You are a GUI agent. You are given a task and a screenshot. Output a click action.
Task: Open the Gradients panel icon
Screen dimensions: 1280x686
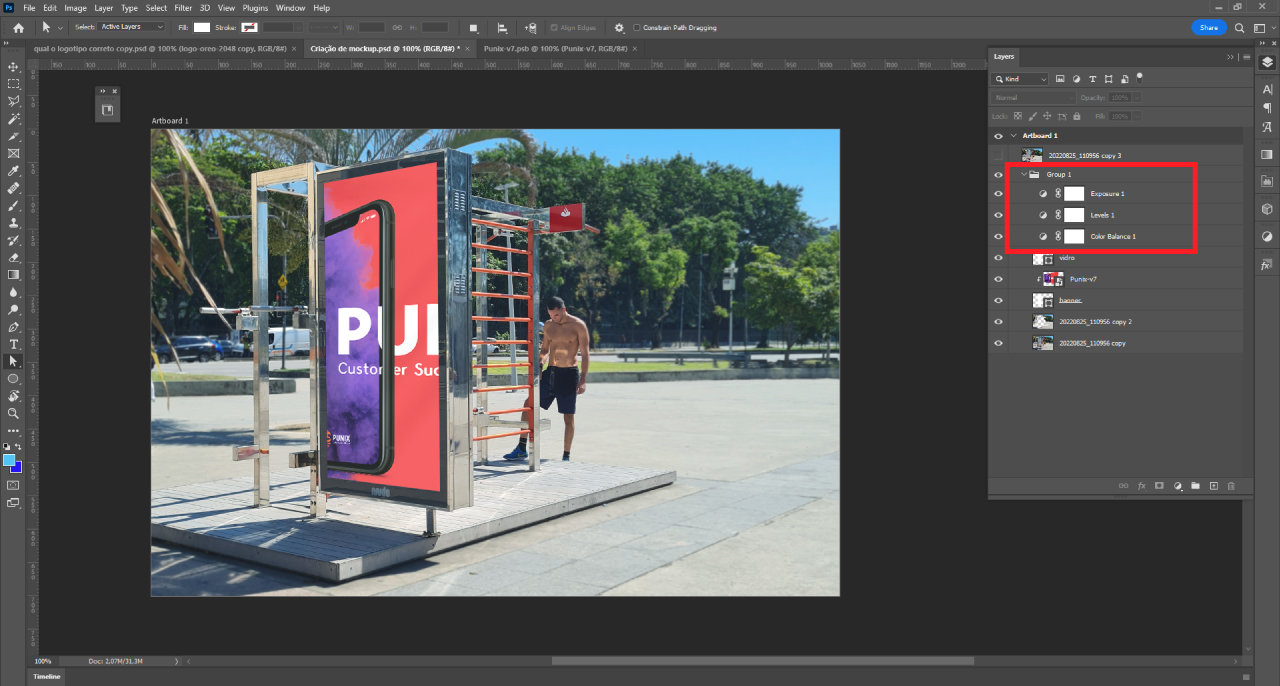(x=1267, y=154)
